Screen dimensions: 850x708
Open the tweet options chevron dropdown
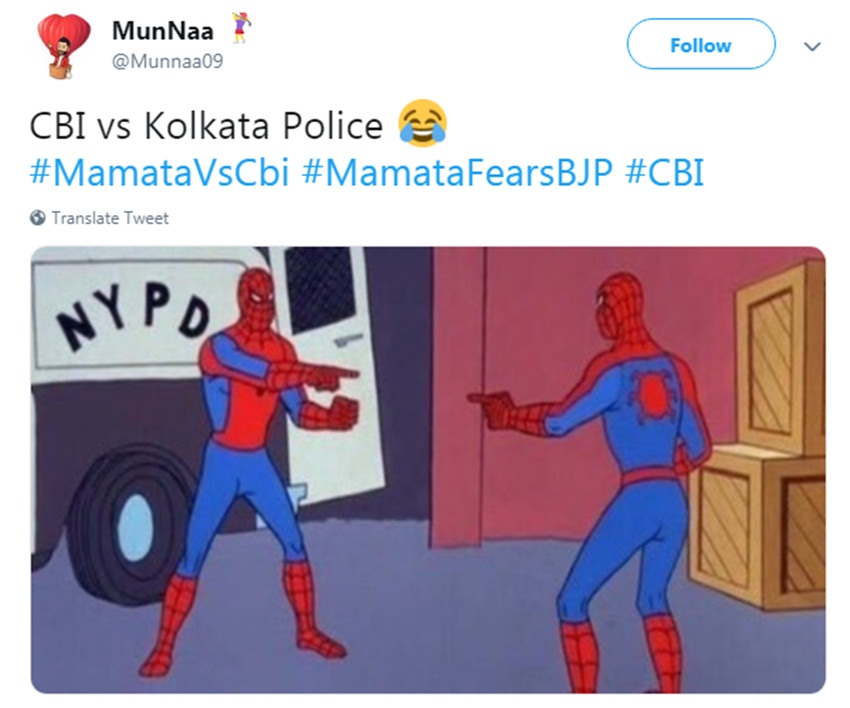[812, 47]
